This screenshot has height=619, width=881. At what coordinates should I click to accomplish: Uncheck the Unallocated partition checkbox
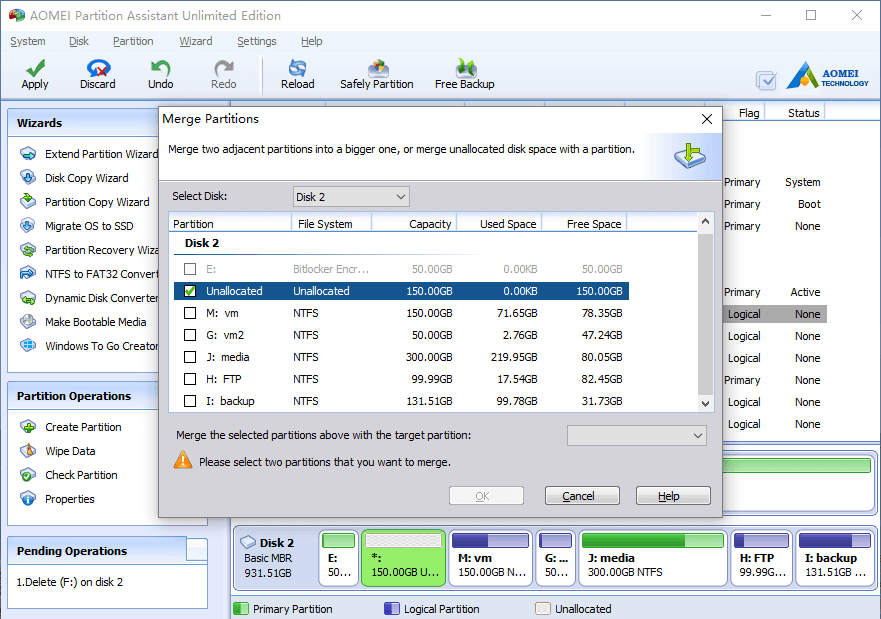190,291
